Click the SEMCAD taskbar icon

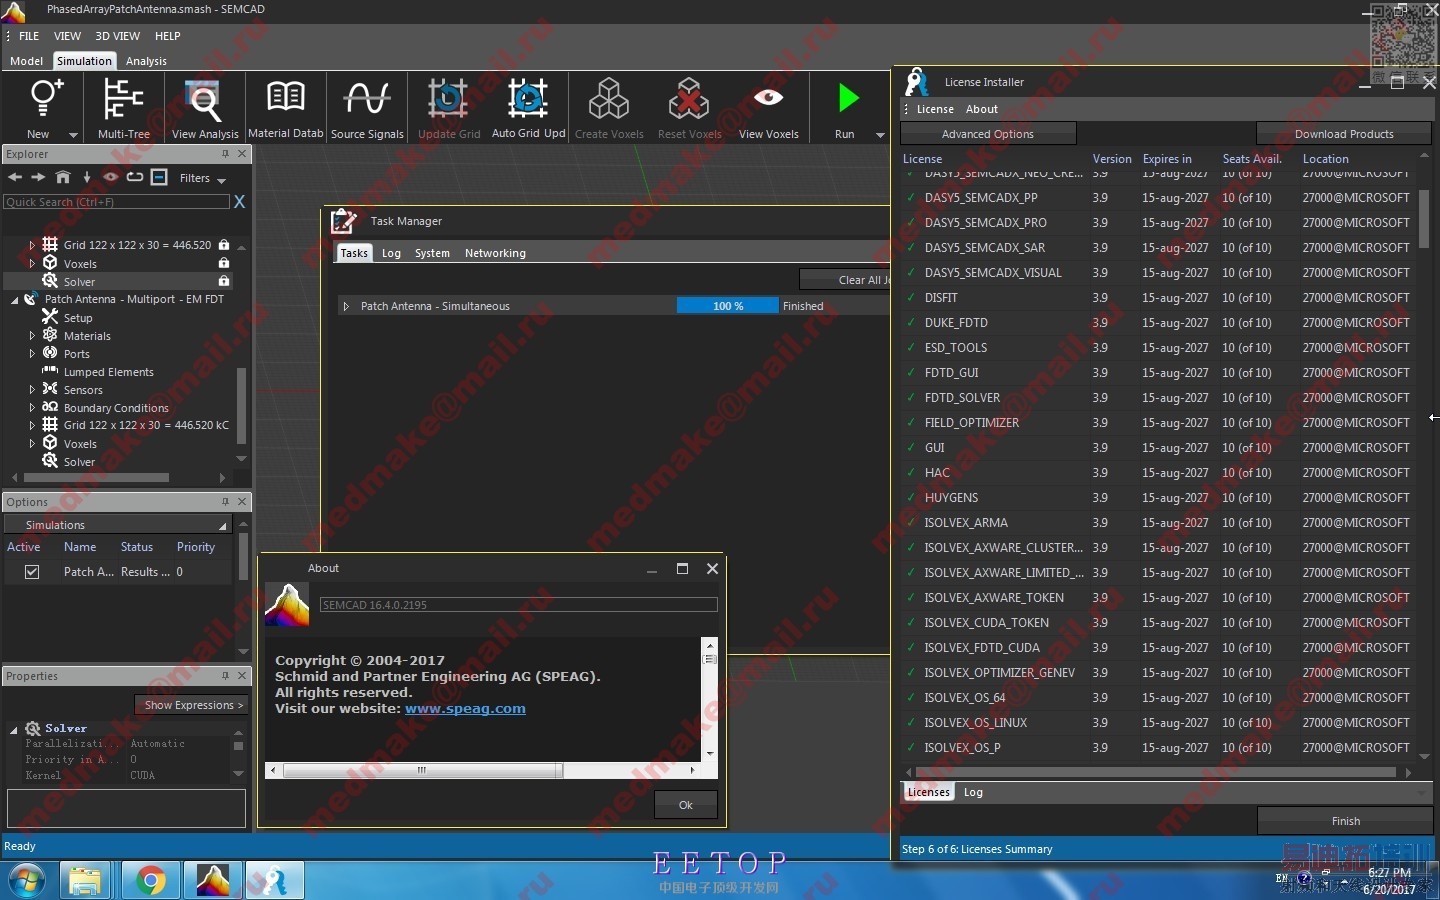coord(212,881)
